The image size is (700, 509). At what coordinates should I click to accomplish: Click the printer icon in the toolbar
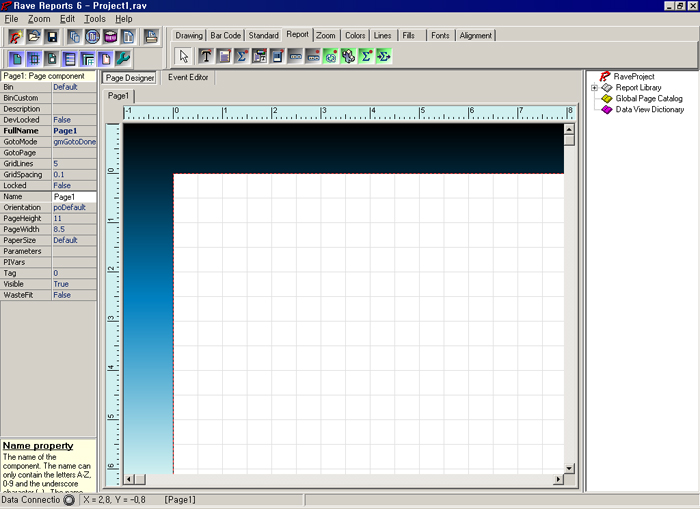[x=151, y=36]
